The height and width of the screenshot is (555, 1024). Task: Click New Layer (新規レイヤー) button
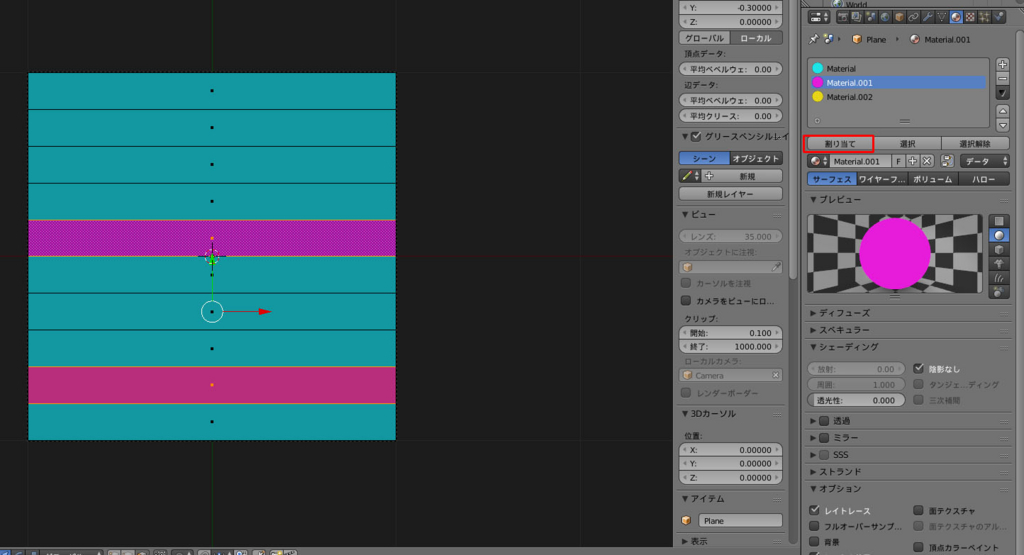coord(731,194)
